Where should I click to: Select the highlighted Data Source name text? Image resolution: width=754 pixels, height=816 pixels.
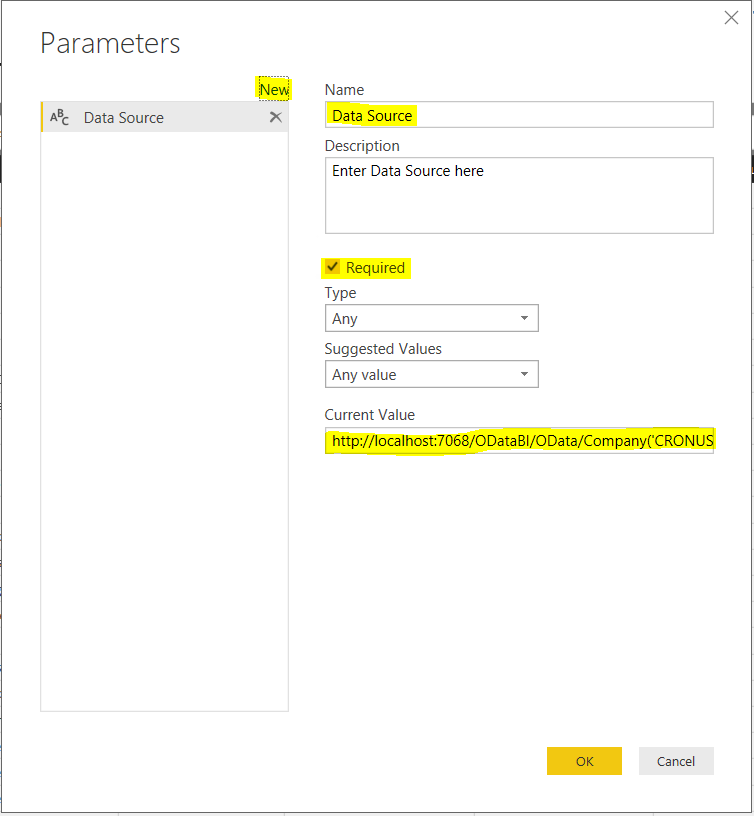pyautogui.click(x=371, y=115)
